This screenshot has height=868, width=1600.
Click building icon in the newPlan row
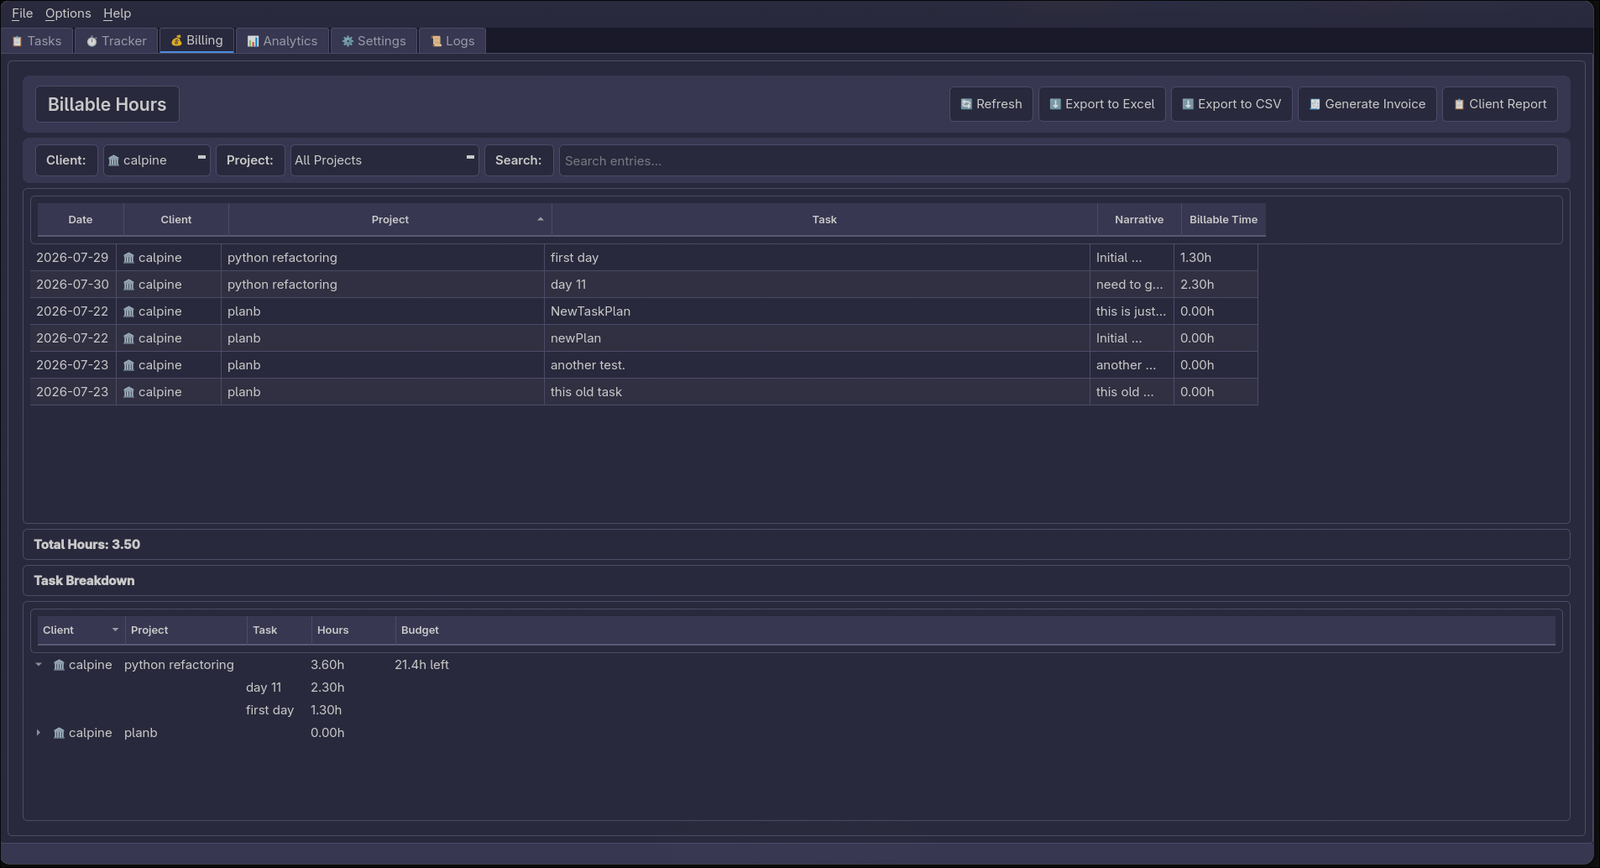[x=129, y=339]
